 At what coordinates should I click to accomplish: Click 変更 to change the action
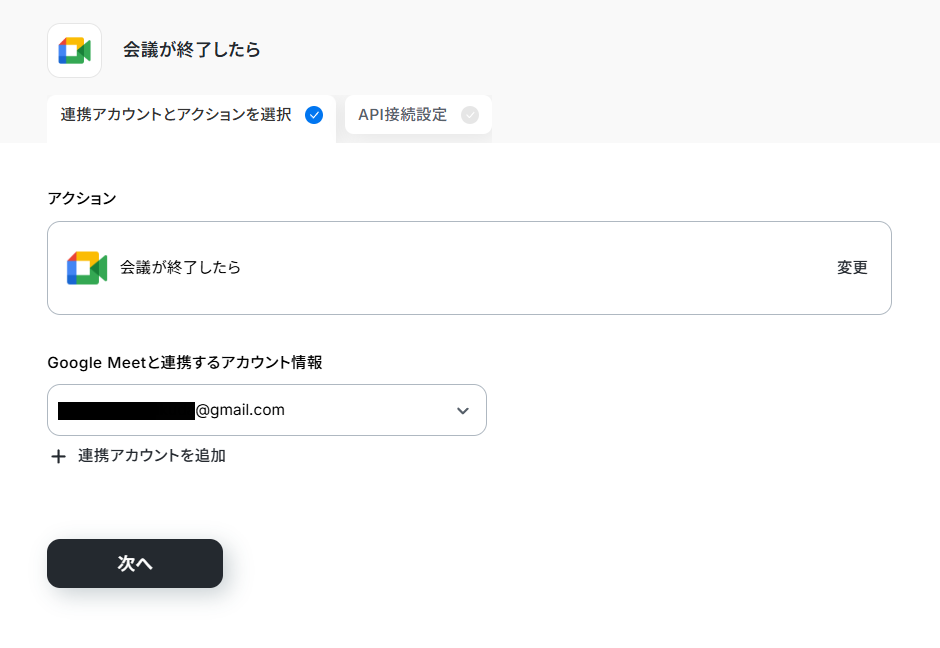coord(852,267)
